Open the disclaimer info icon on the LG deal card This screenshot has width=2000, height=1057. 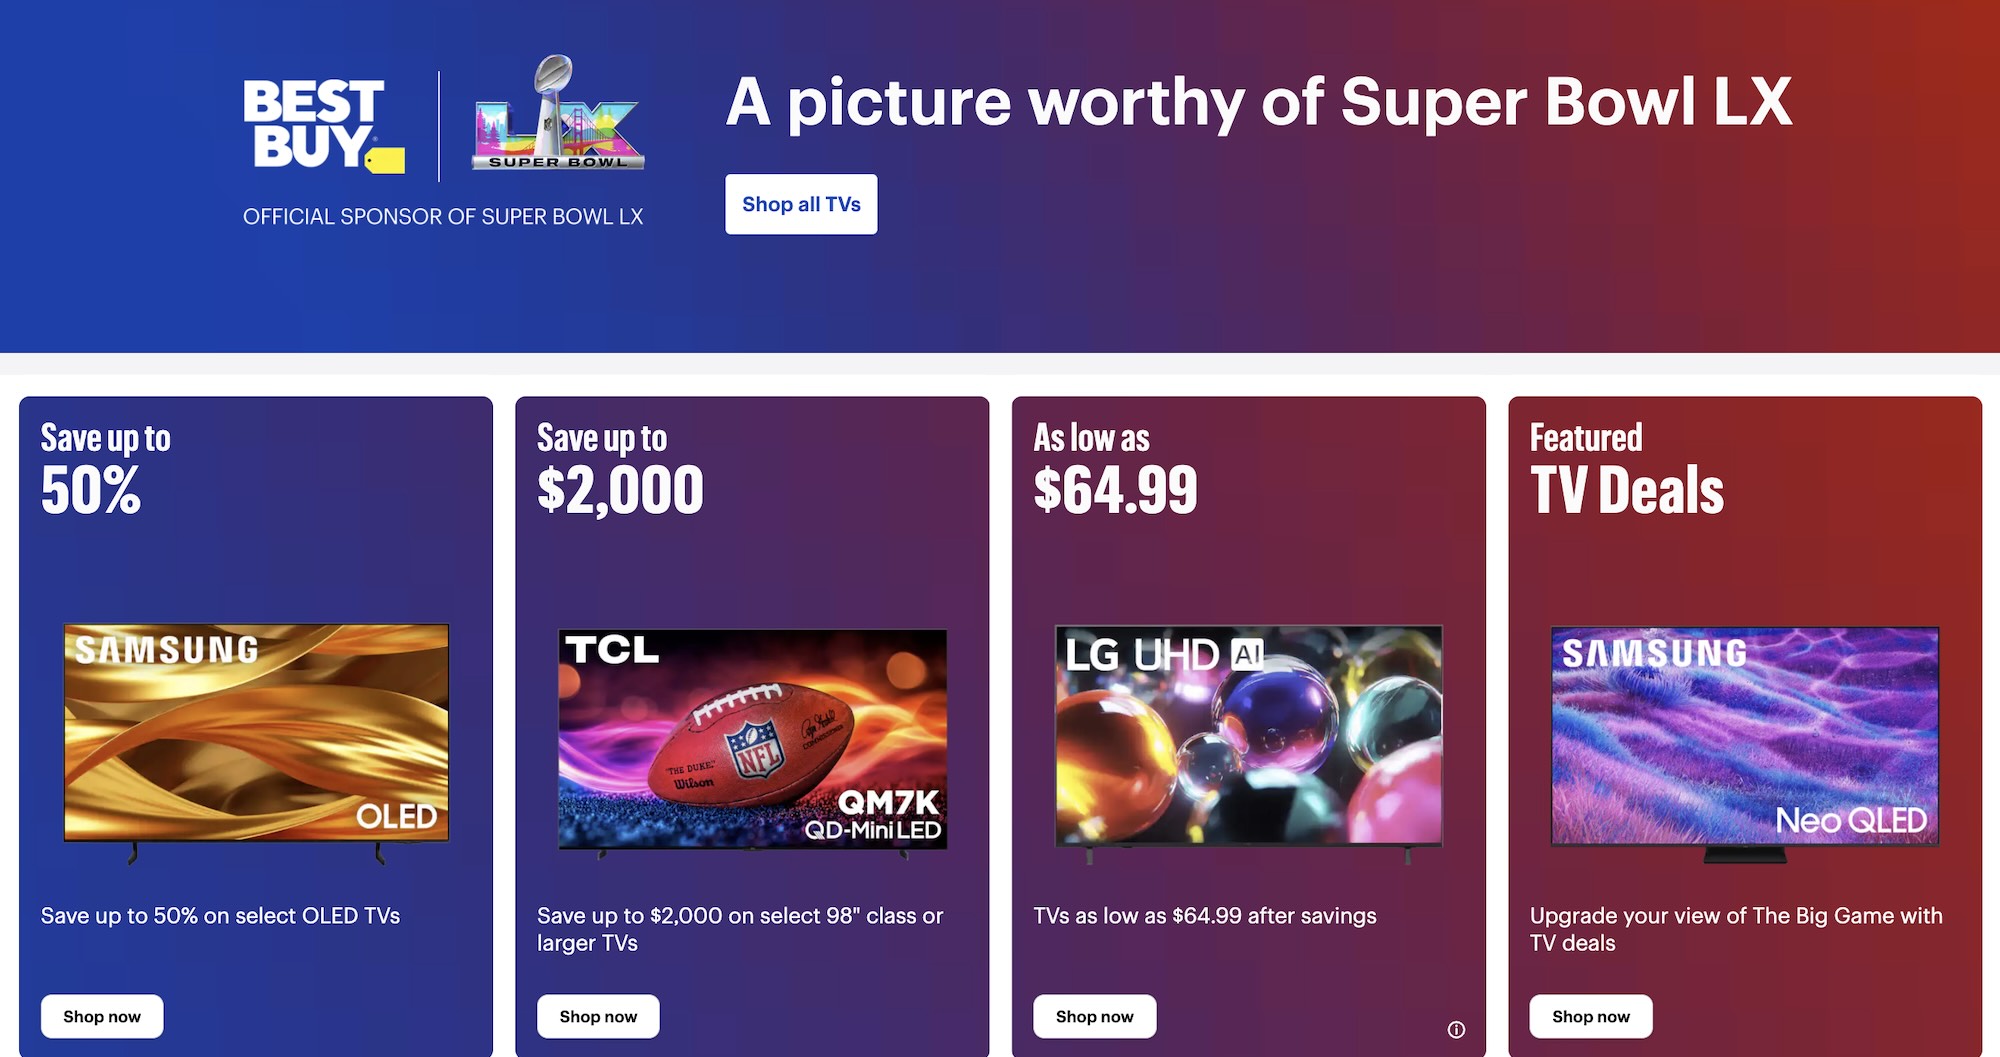[1458, 1028]
